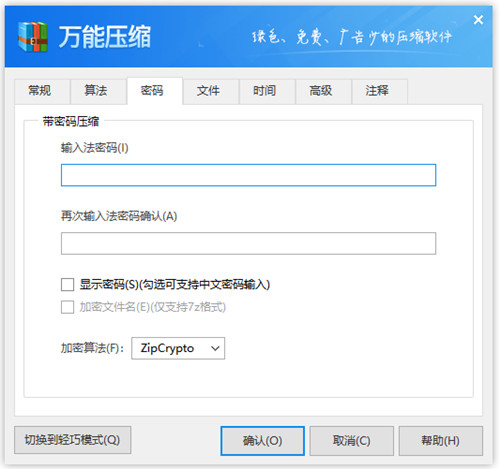The height and width of the screenshot is (469, 500).
Task: Open the 注释 tab
Action: point(379,91)
